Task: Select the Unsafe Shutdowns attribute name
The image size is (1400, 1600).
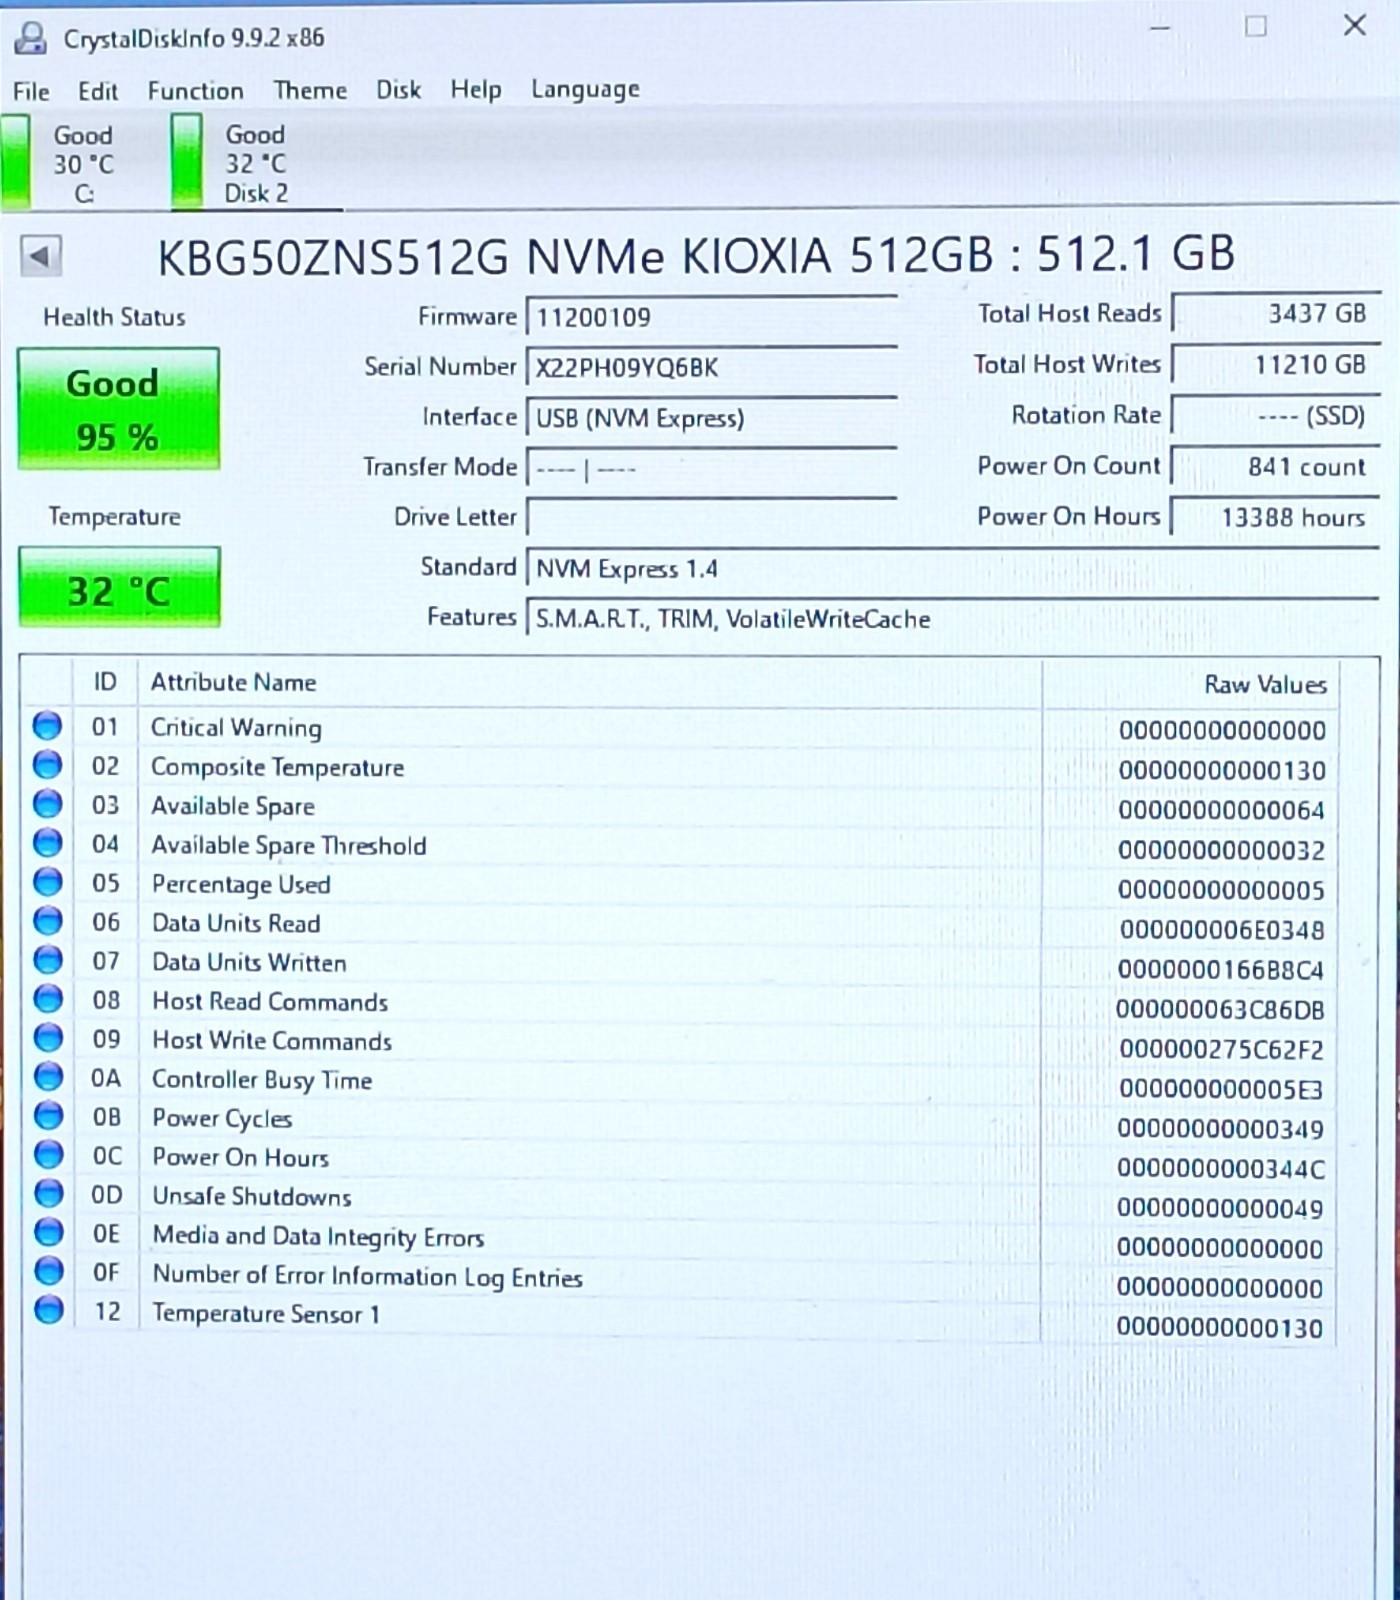Action: [x=252, y=1197]
